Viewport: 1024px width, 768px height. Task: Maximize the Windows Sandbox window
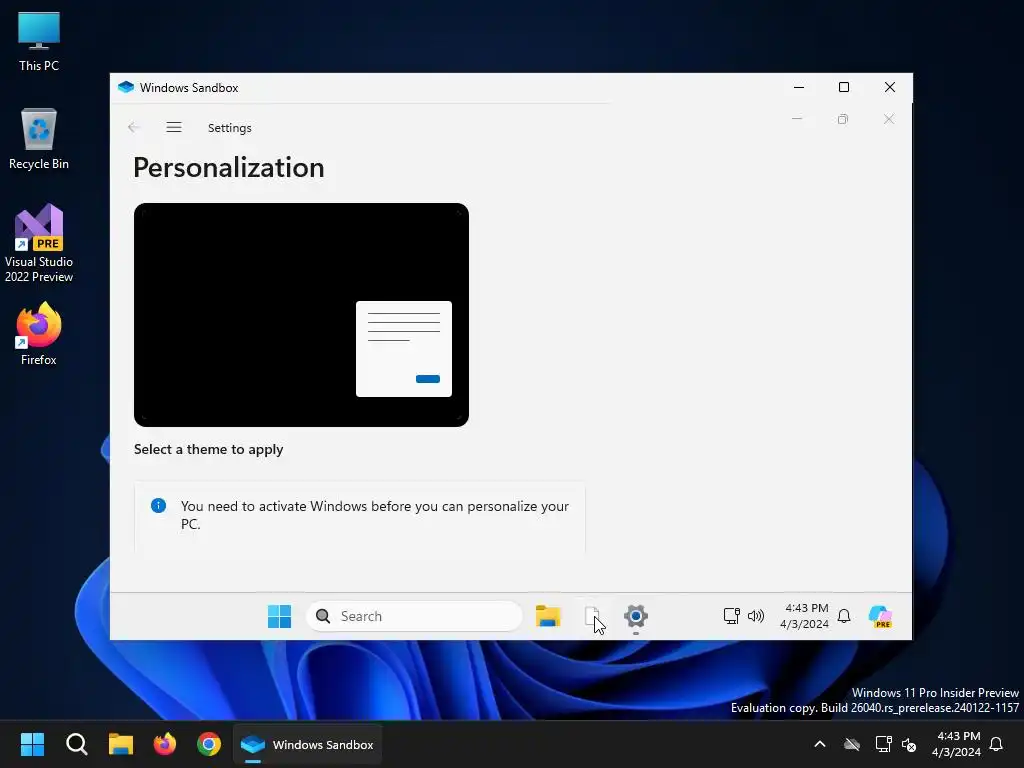[x=844, y=87]
